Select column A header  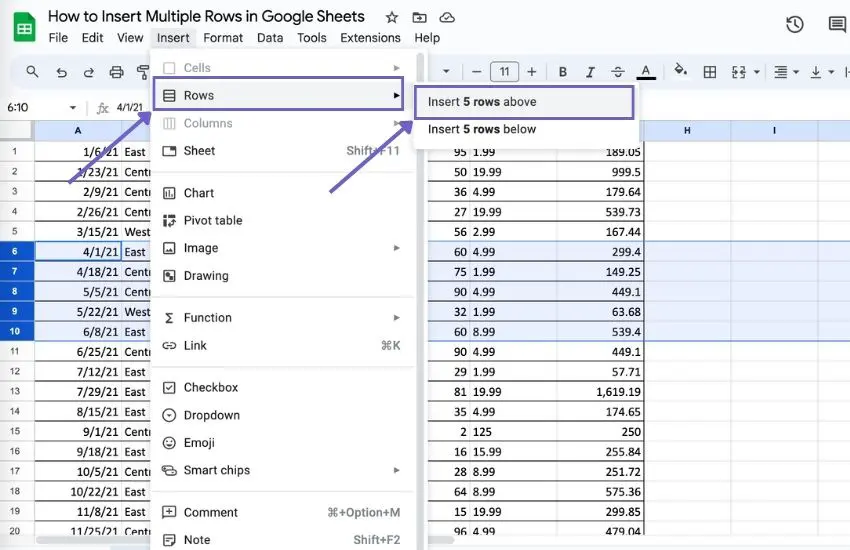[x=78, y=131]
